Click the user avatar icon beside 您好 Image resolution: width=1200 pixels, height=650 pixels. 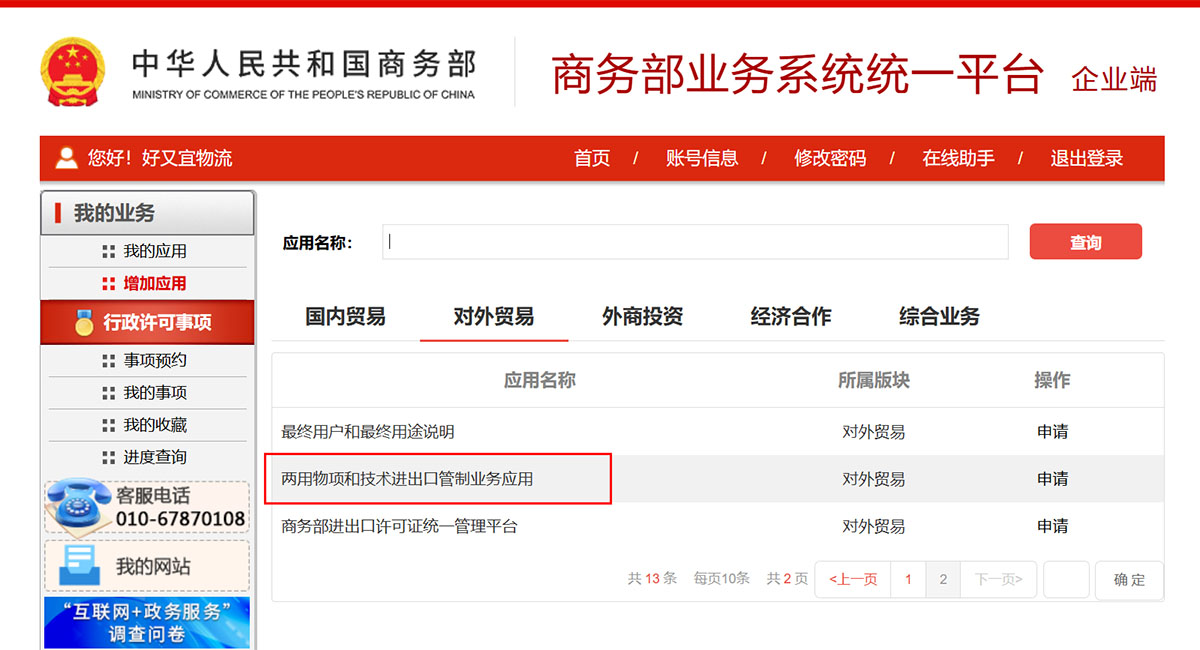(67, 158)
